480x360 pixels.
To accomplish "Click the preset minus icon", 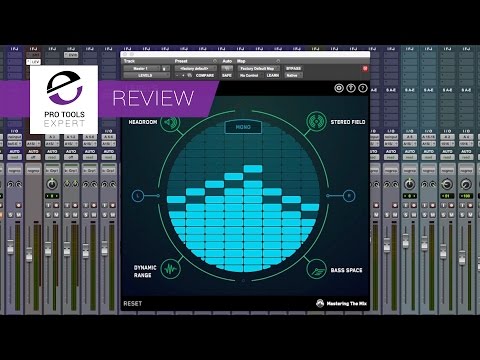I will point(178,76).
